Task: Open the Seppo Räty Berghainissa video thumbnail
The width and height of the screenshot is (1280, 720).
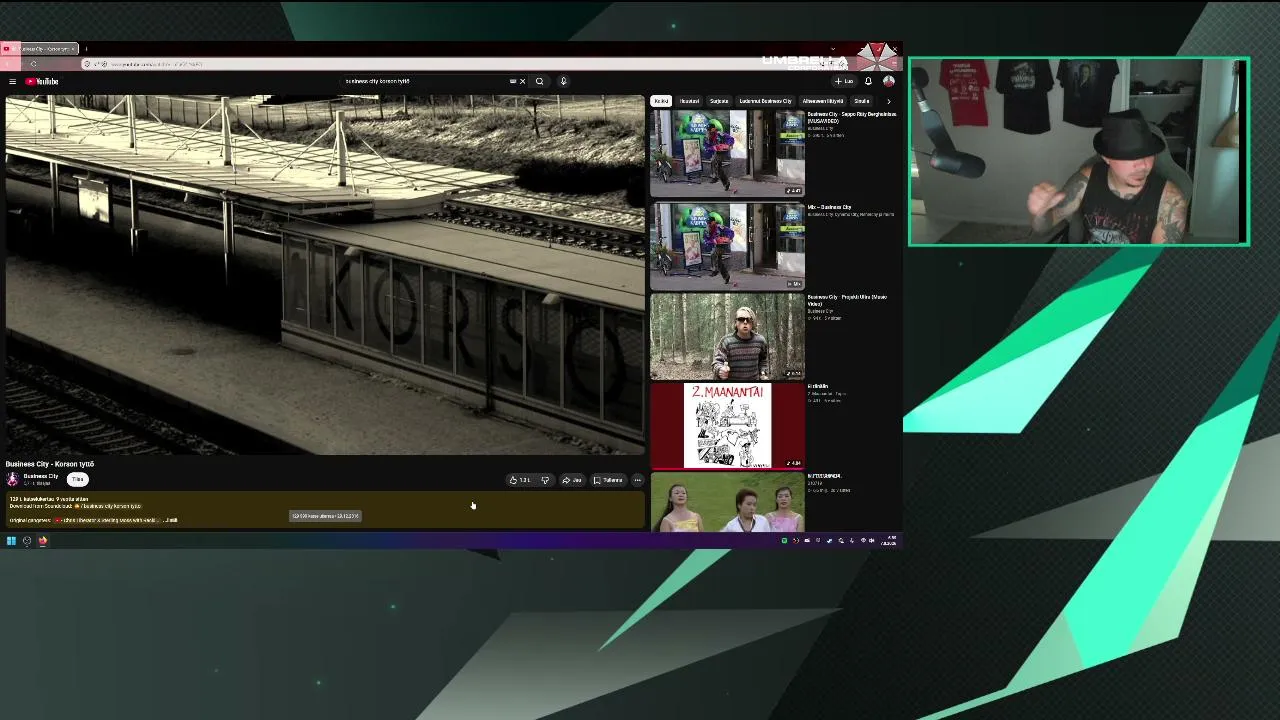Action: [x=727, y=153]
